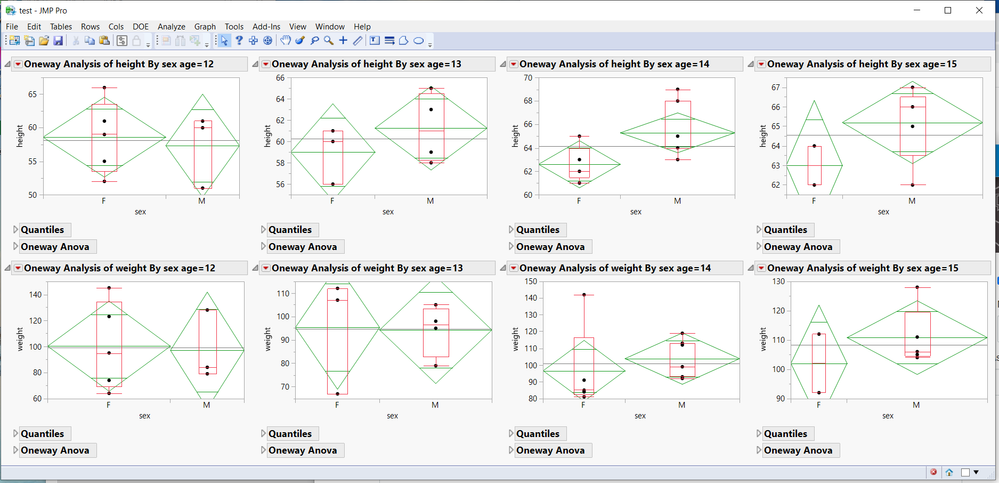Open red triangle menu for height age=12
Screen dimensions: 999x483
click(x=17, y=64)
